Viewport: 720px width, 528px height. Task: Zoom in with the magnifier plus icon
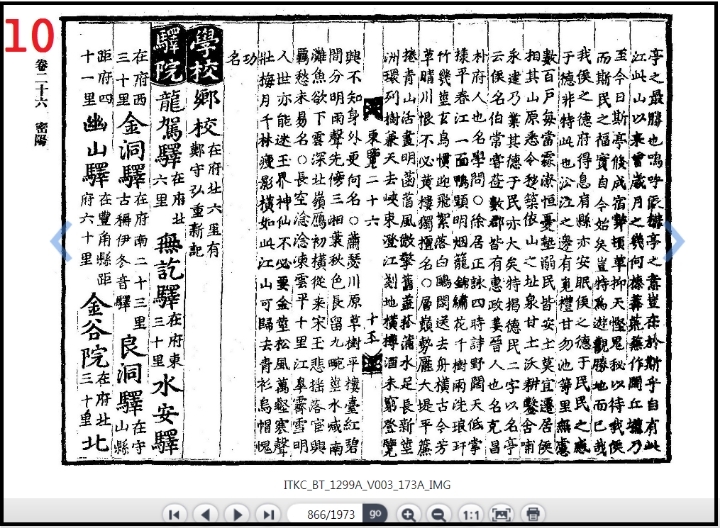coord(408,515)
